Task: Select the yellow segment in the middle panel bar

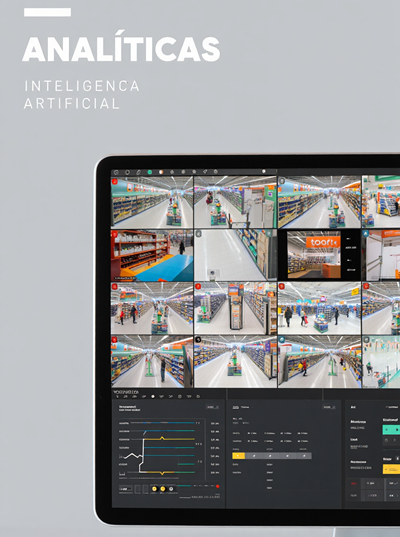Action: pos(238,456)
